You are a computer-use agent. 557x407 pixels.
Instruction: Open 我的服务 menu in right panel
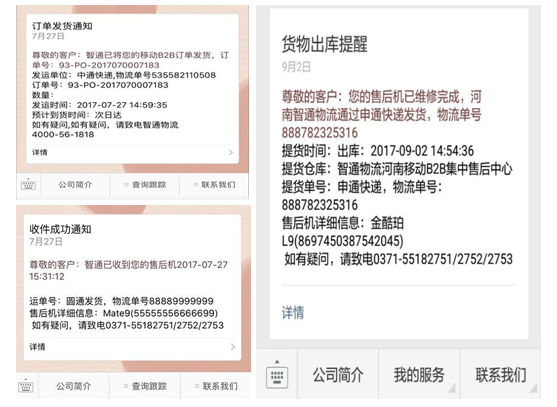[x=419, y=375]
